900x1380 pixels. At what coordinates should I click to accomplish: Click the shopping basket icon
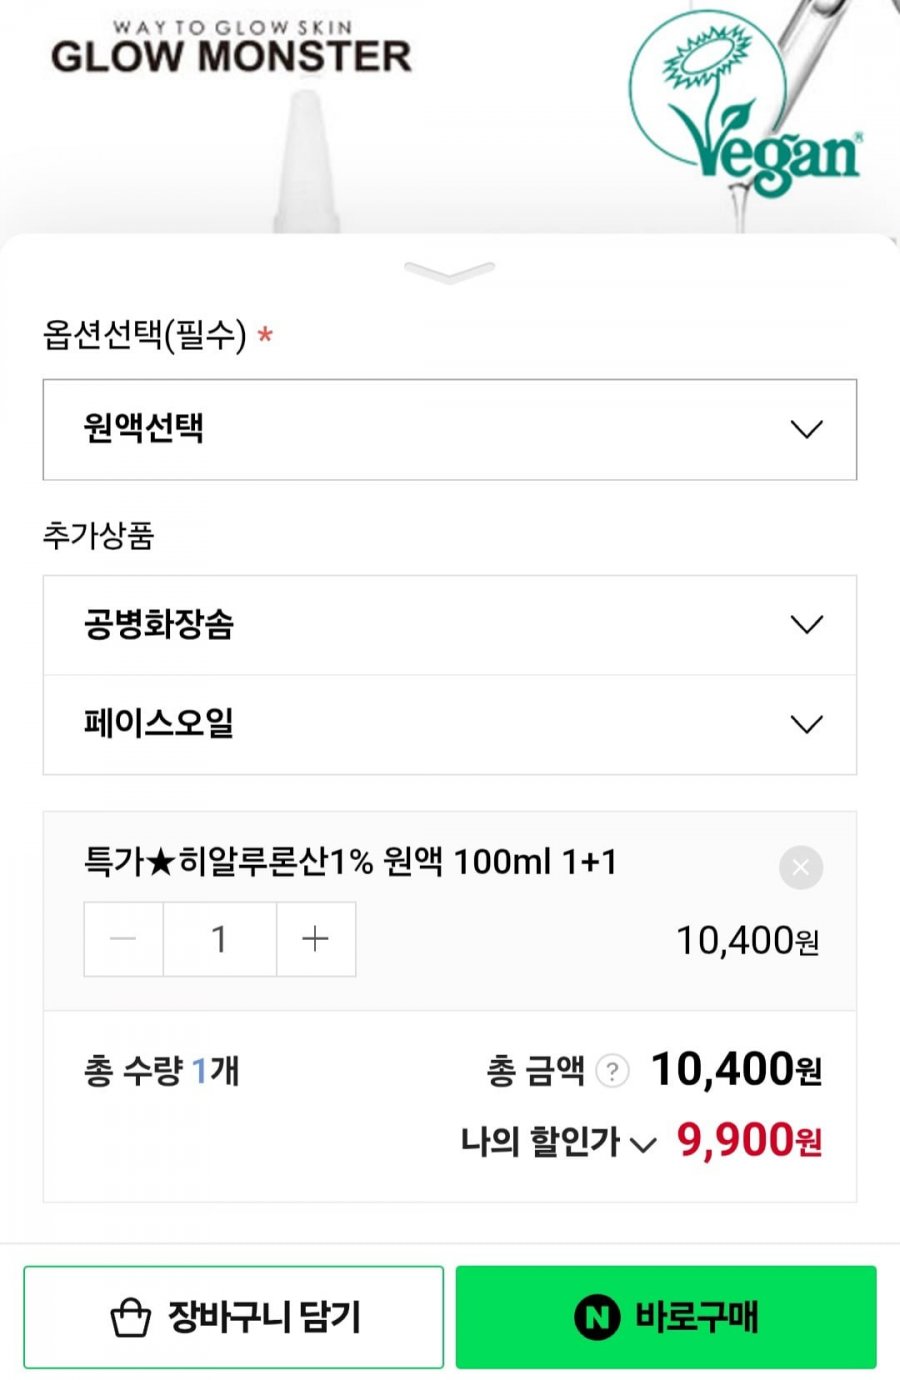(130, 1317)
